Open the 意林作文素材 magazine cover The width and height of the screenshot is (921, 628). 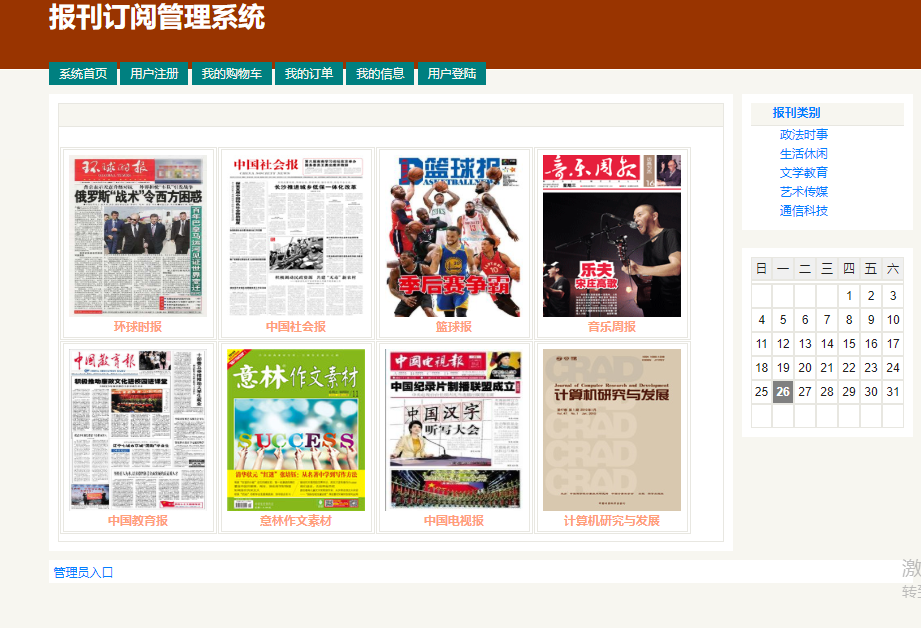pos(296,430)
